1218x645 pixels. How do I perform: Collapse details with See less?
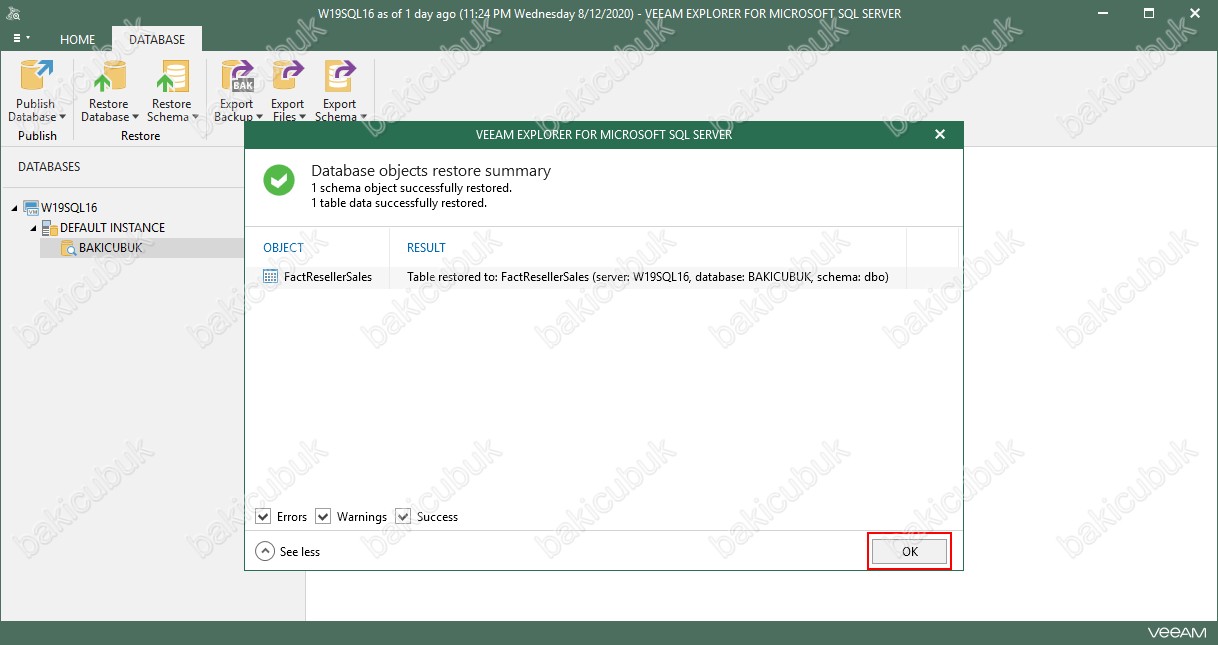coord(288,551)
